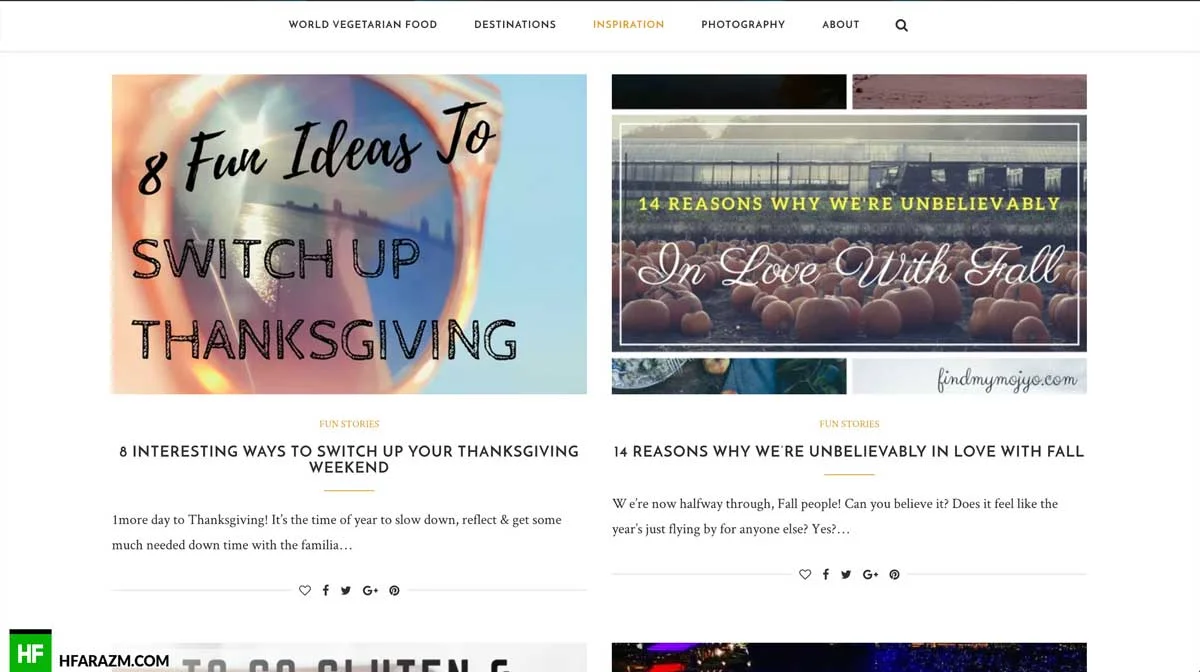Visit the About page
1200x672 pixels.
(841, 25)
